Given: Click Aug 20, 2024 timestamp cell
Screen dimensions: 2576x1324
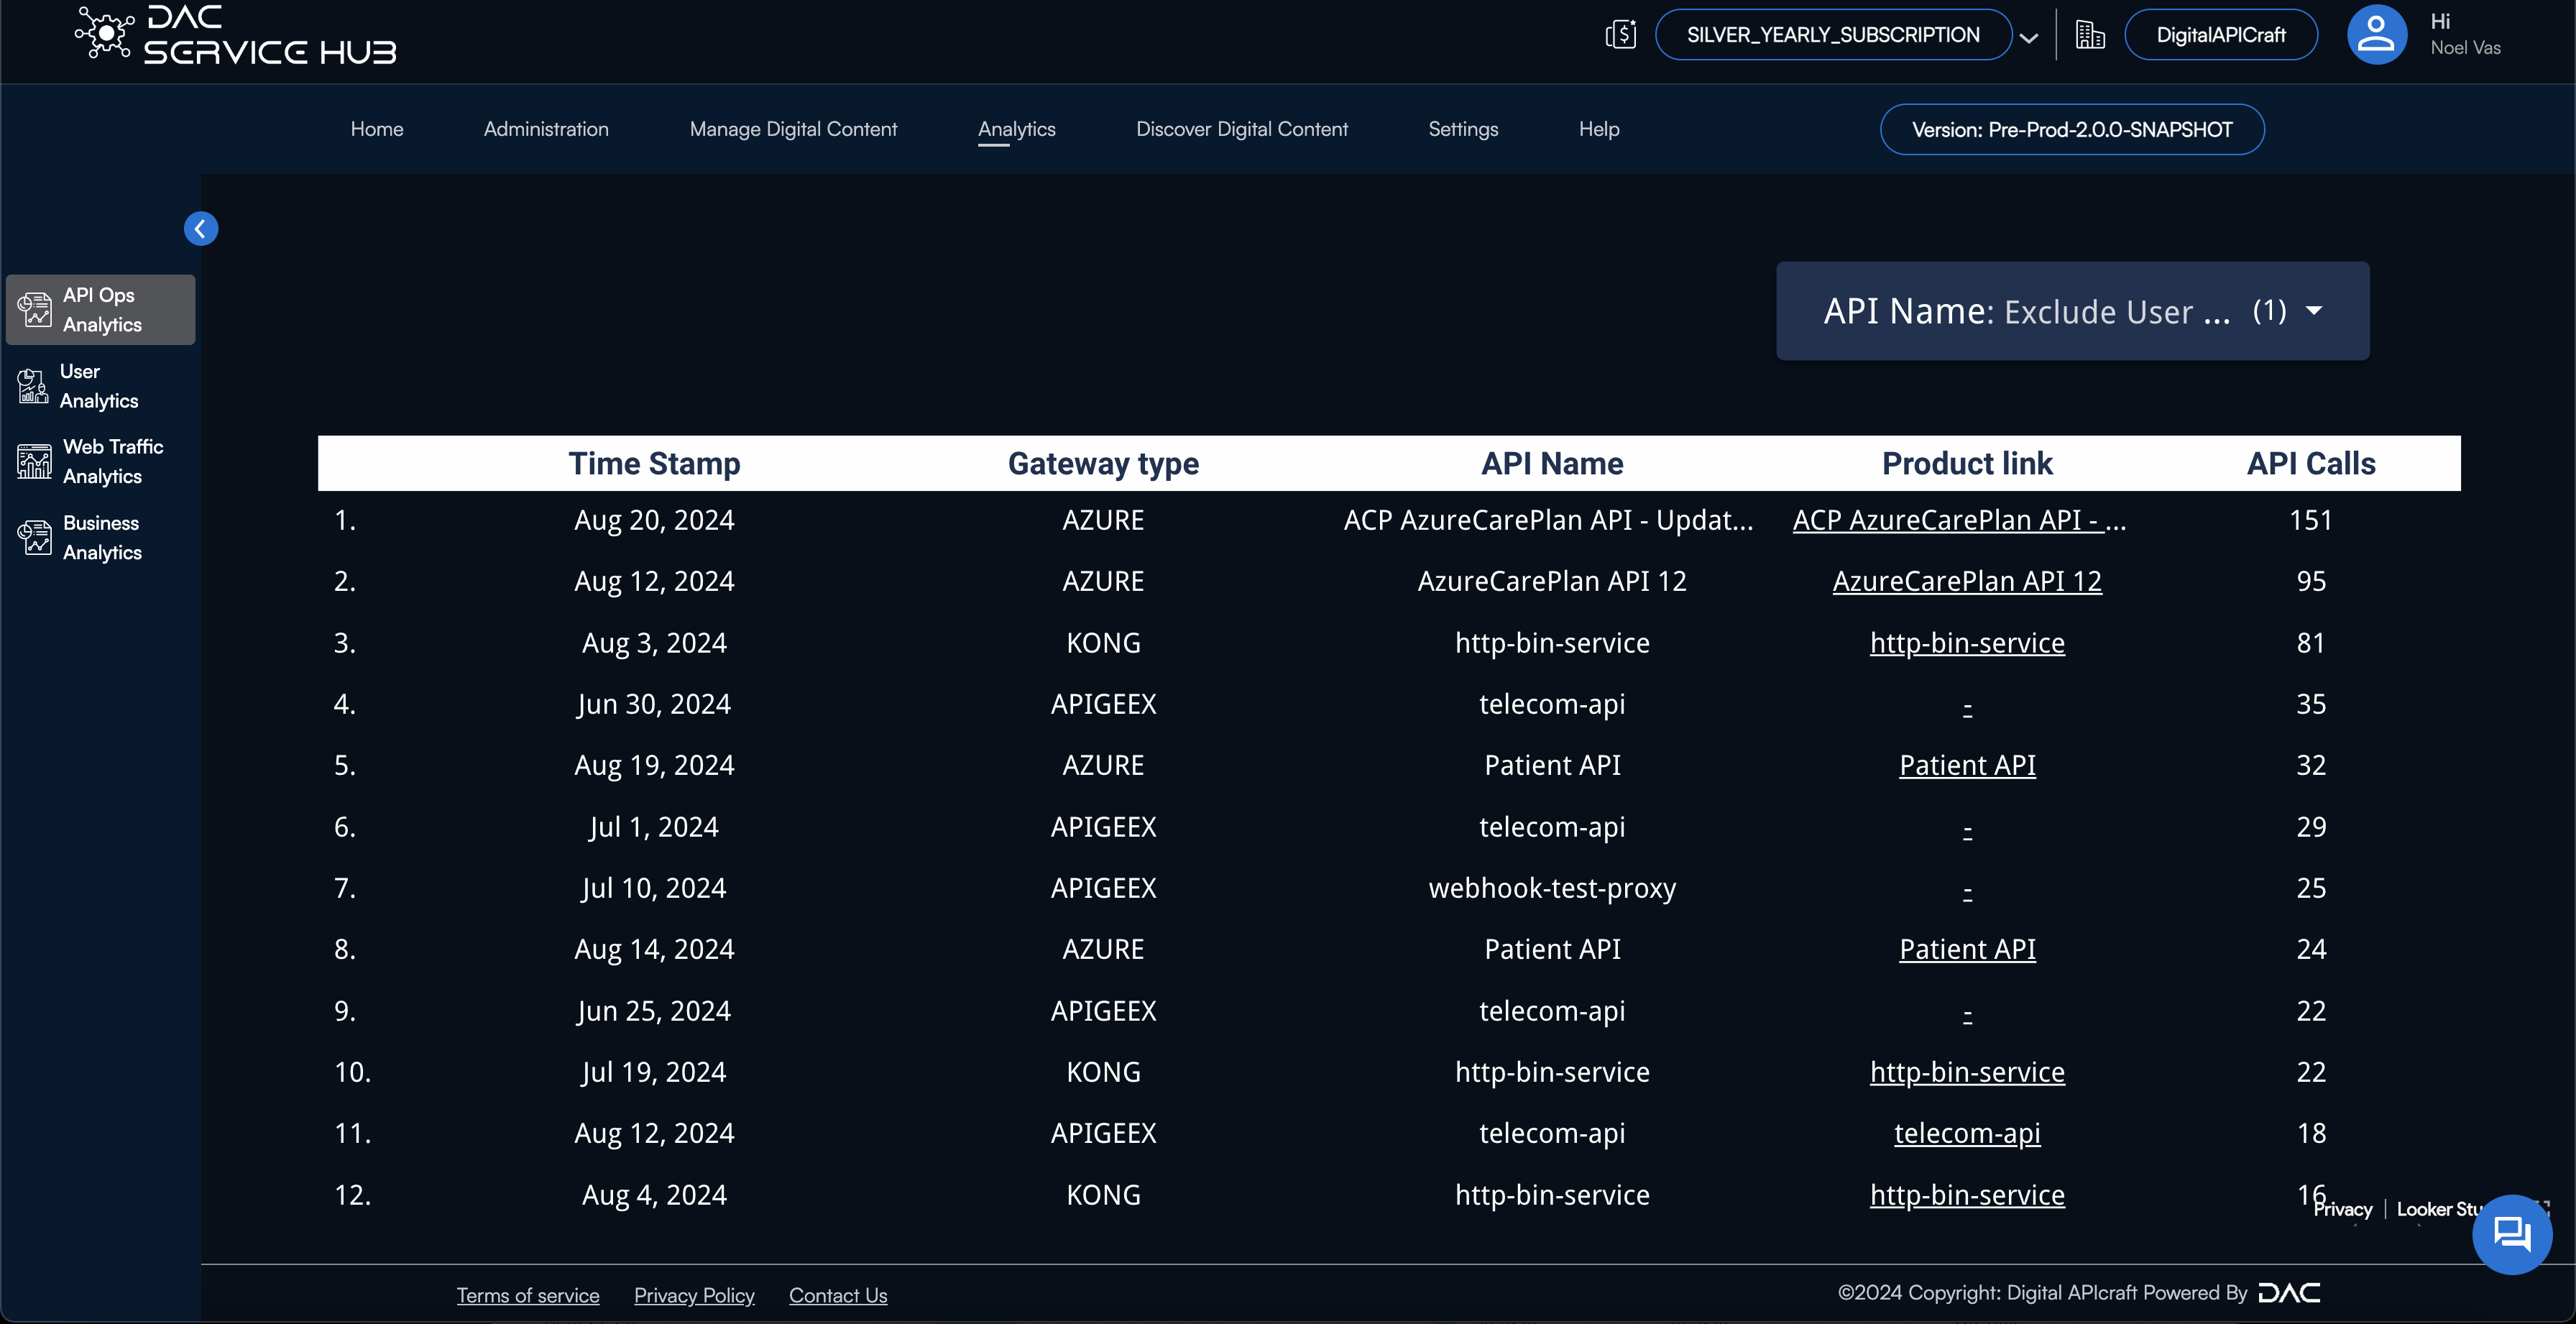Looking at the screenshot, I should pyautogui.click(x=654, y=520).
